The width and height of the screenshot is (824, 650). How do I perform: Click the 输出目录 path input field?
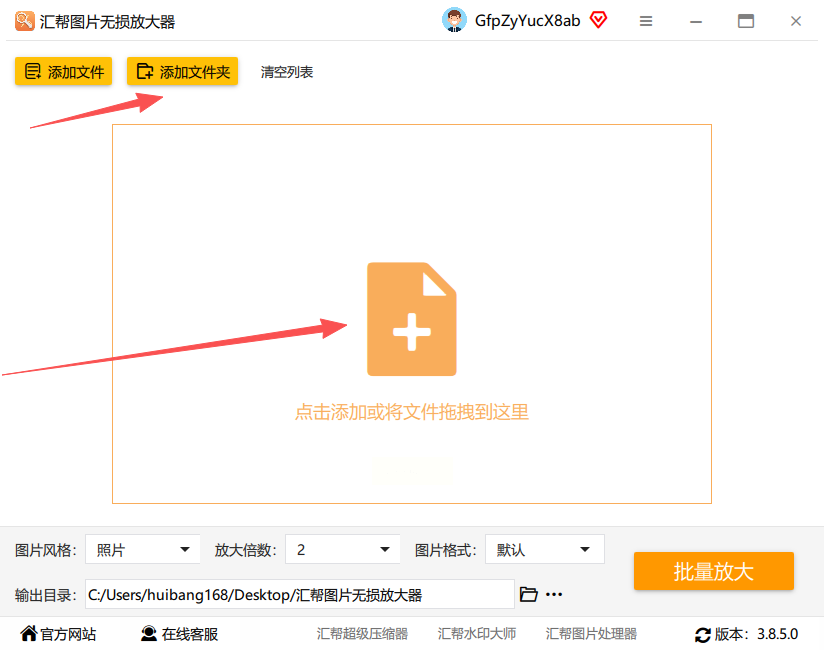pos(300,594)
